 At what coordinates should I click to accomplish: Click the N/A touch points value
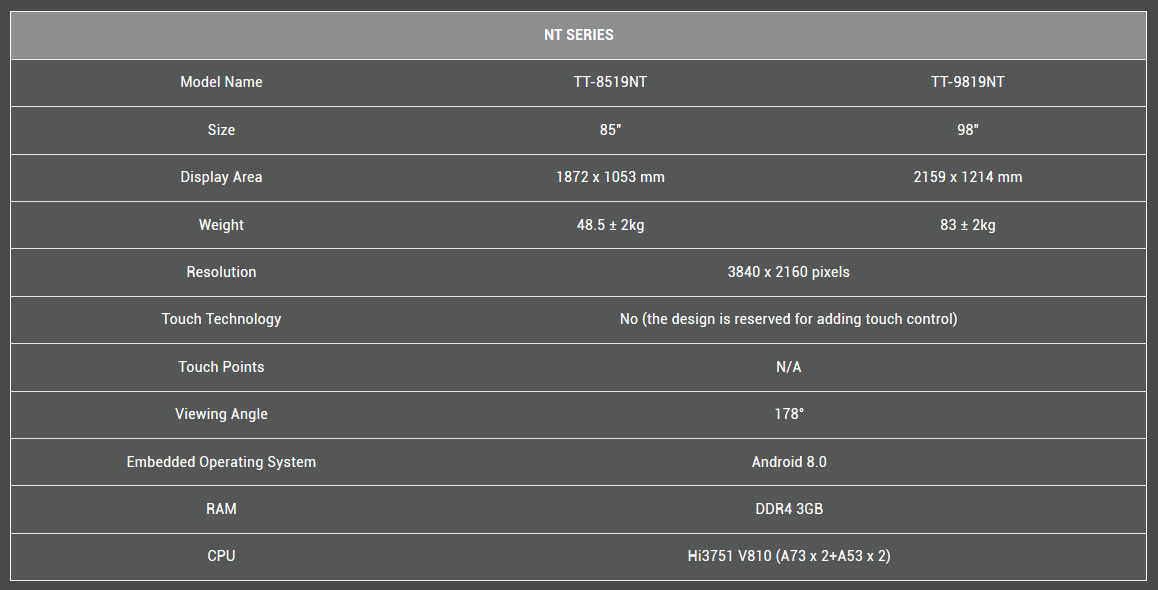click(x=788, y=367)
